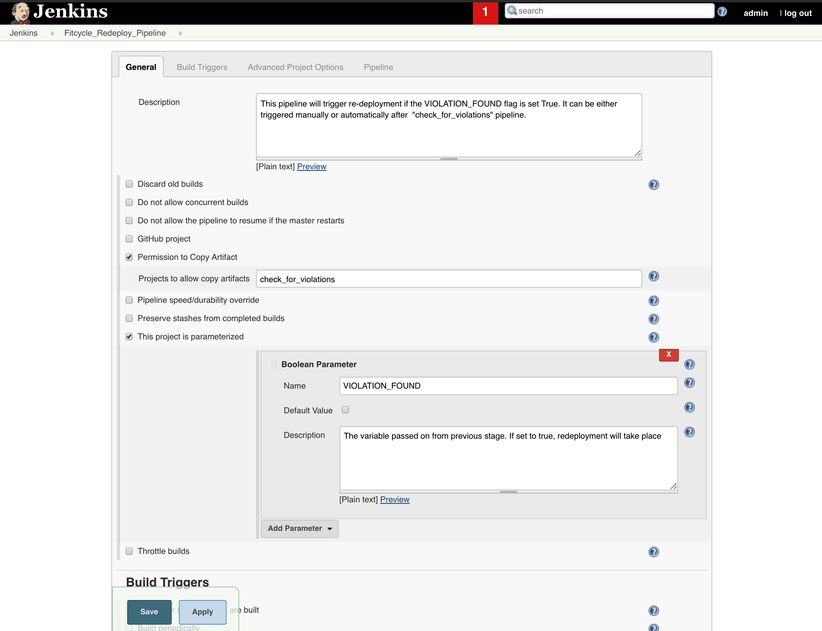Open help for Preserve stashes option
This screenshot has height=631, width=822.
point(654,319)
